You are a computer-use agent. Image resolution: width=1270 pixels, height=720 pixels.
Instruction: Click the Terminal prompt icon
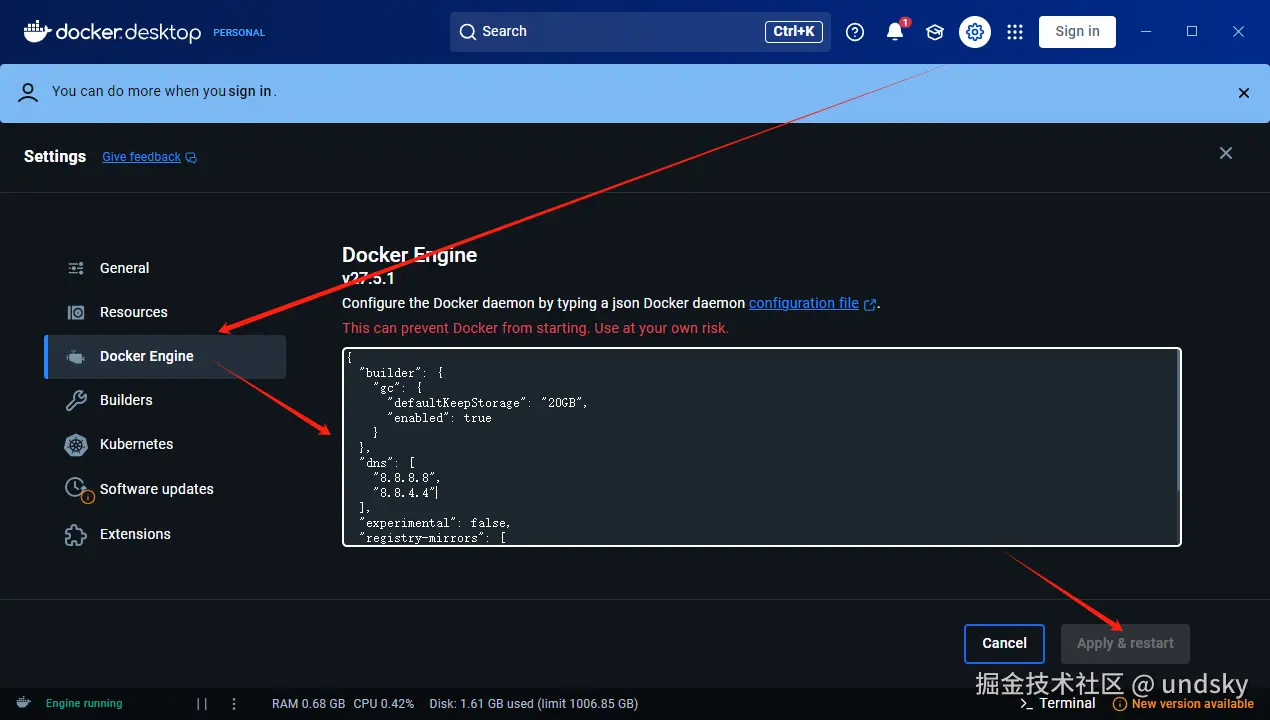click(x=1026, y=703)
